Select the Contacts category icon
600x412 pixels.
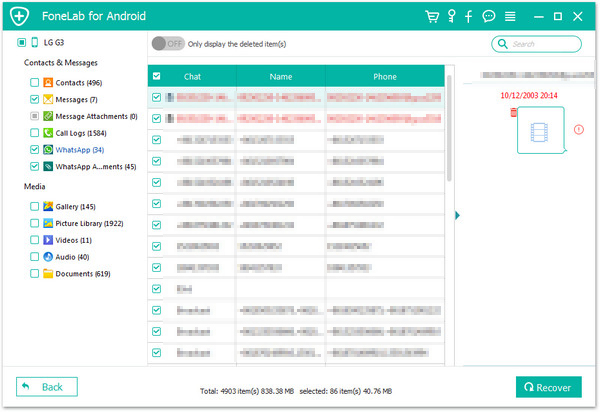click(48, 83)
